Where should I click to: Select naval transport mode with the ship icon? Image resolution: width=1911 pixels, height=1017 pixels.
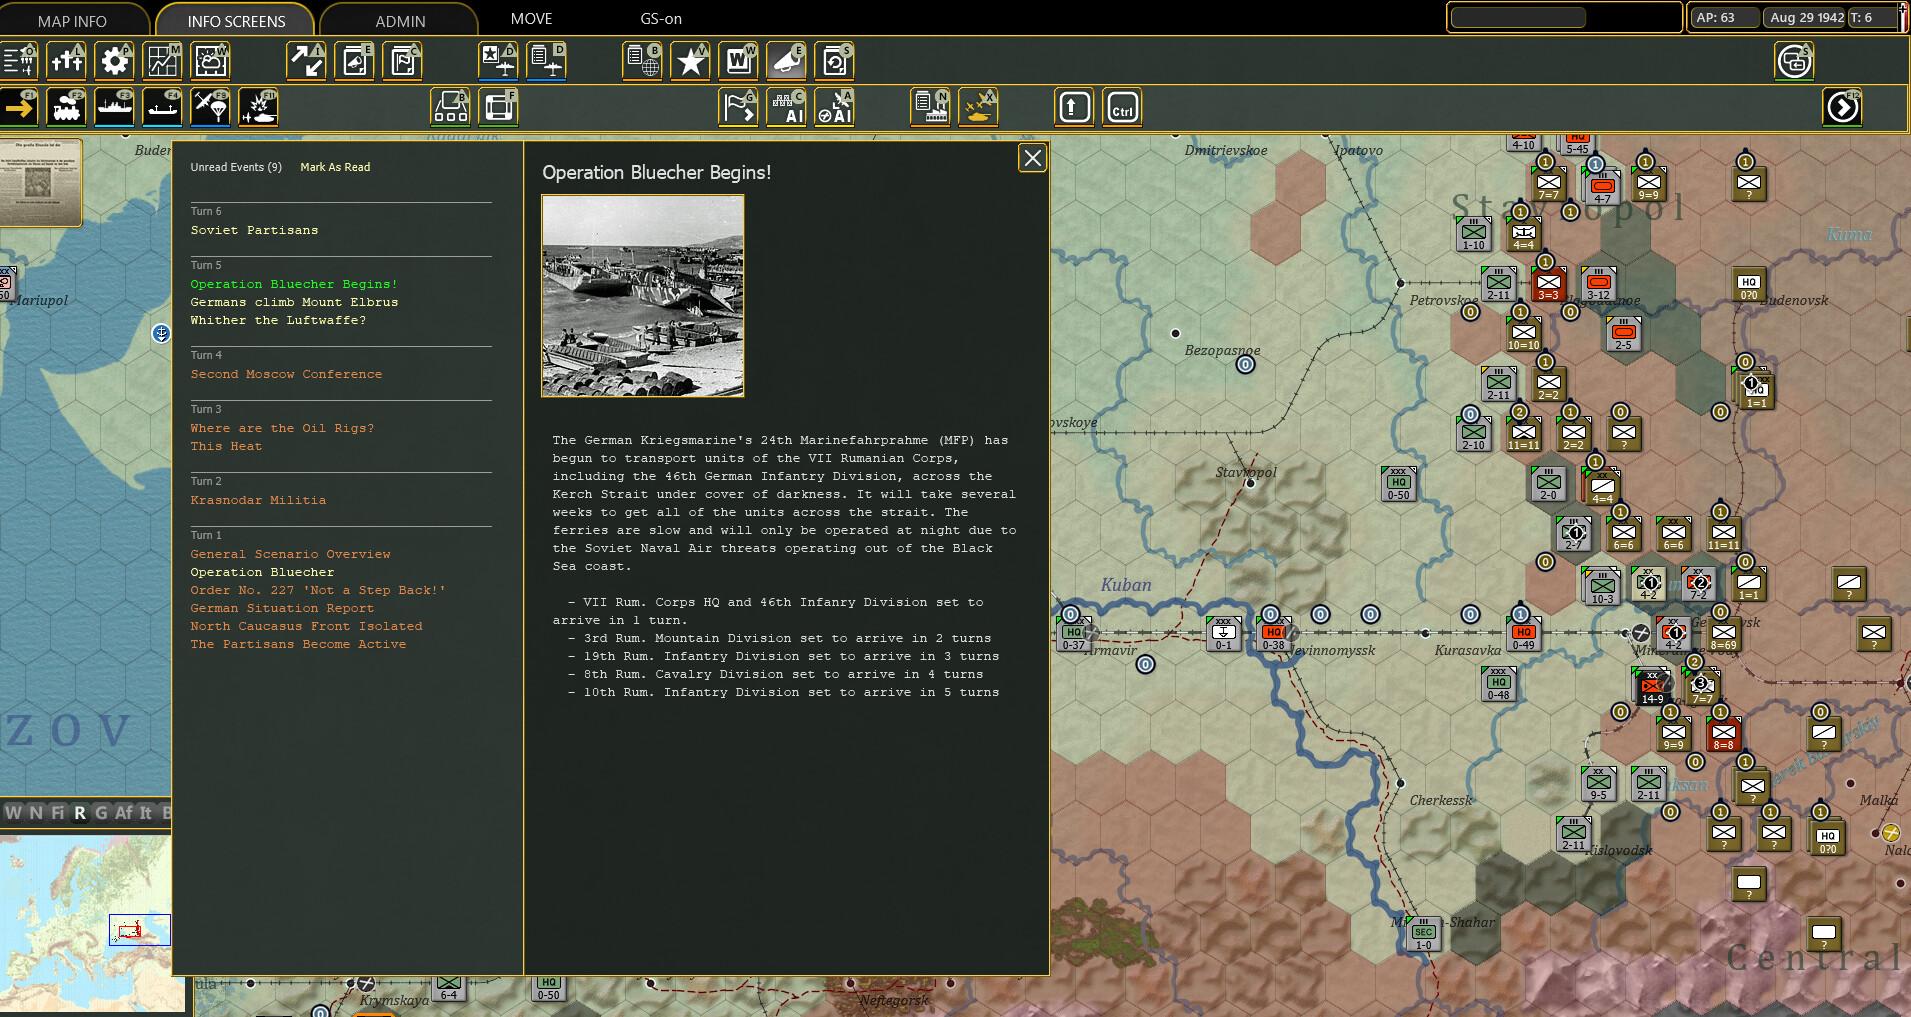pyautogui.click(x=113, y=107)
